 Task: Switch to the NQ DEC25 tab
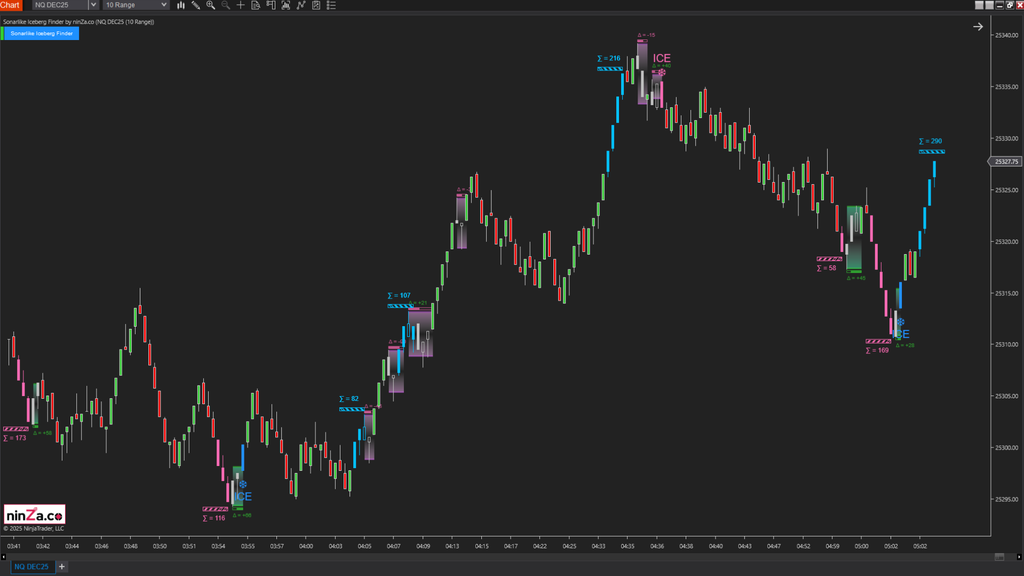pyautogui.click(x=29, y=565)
